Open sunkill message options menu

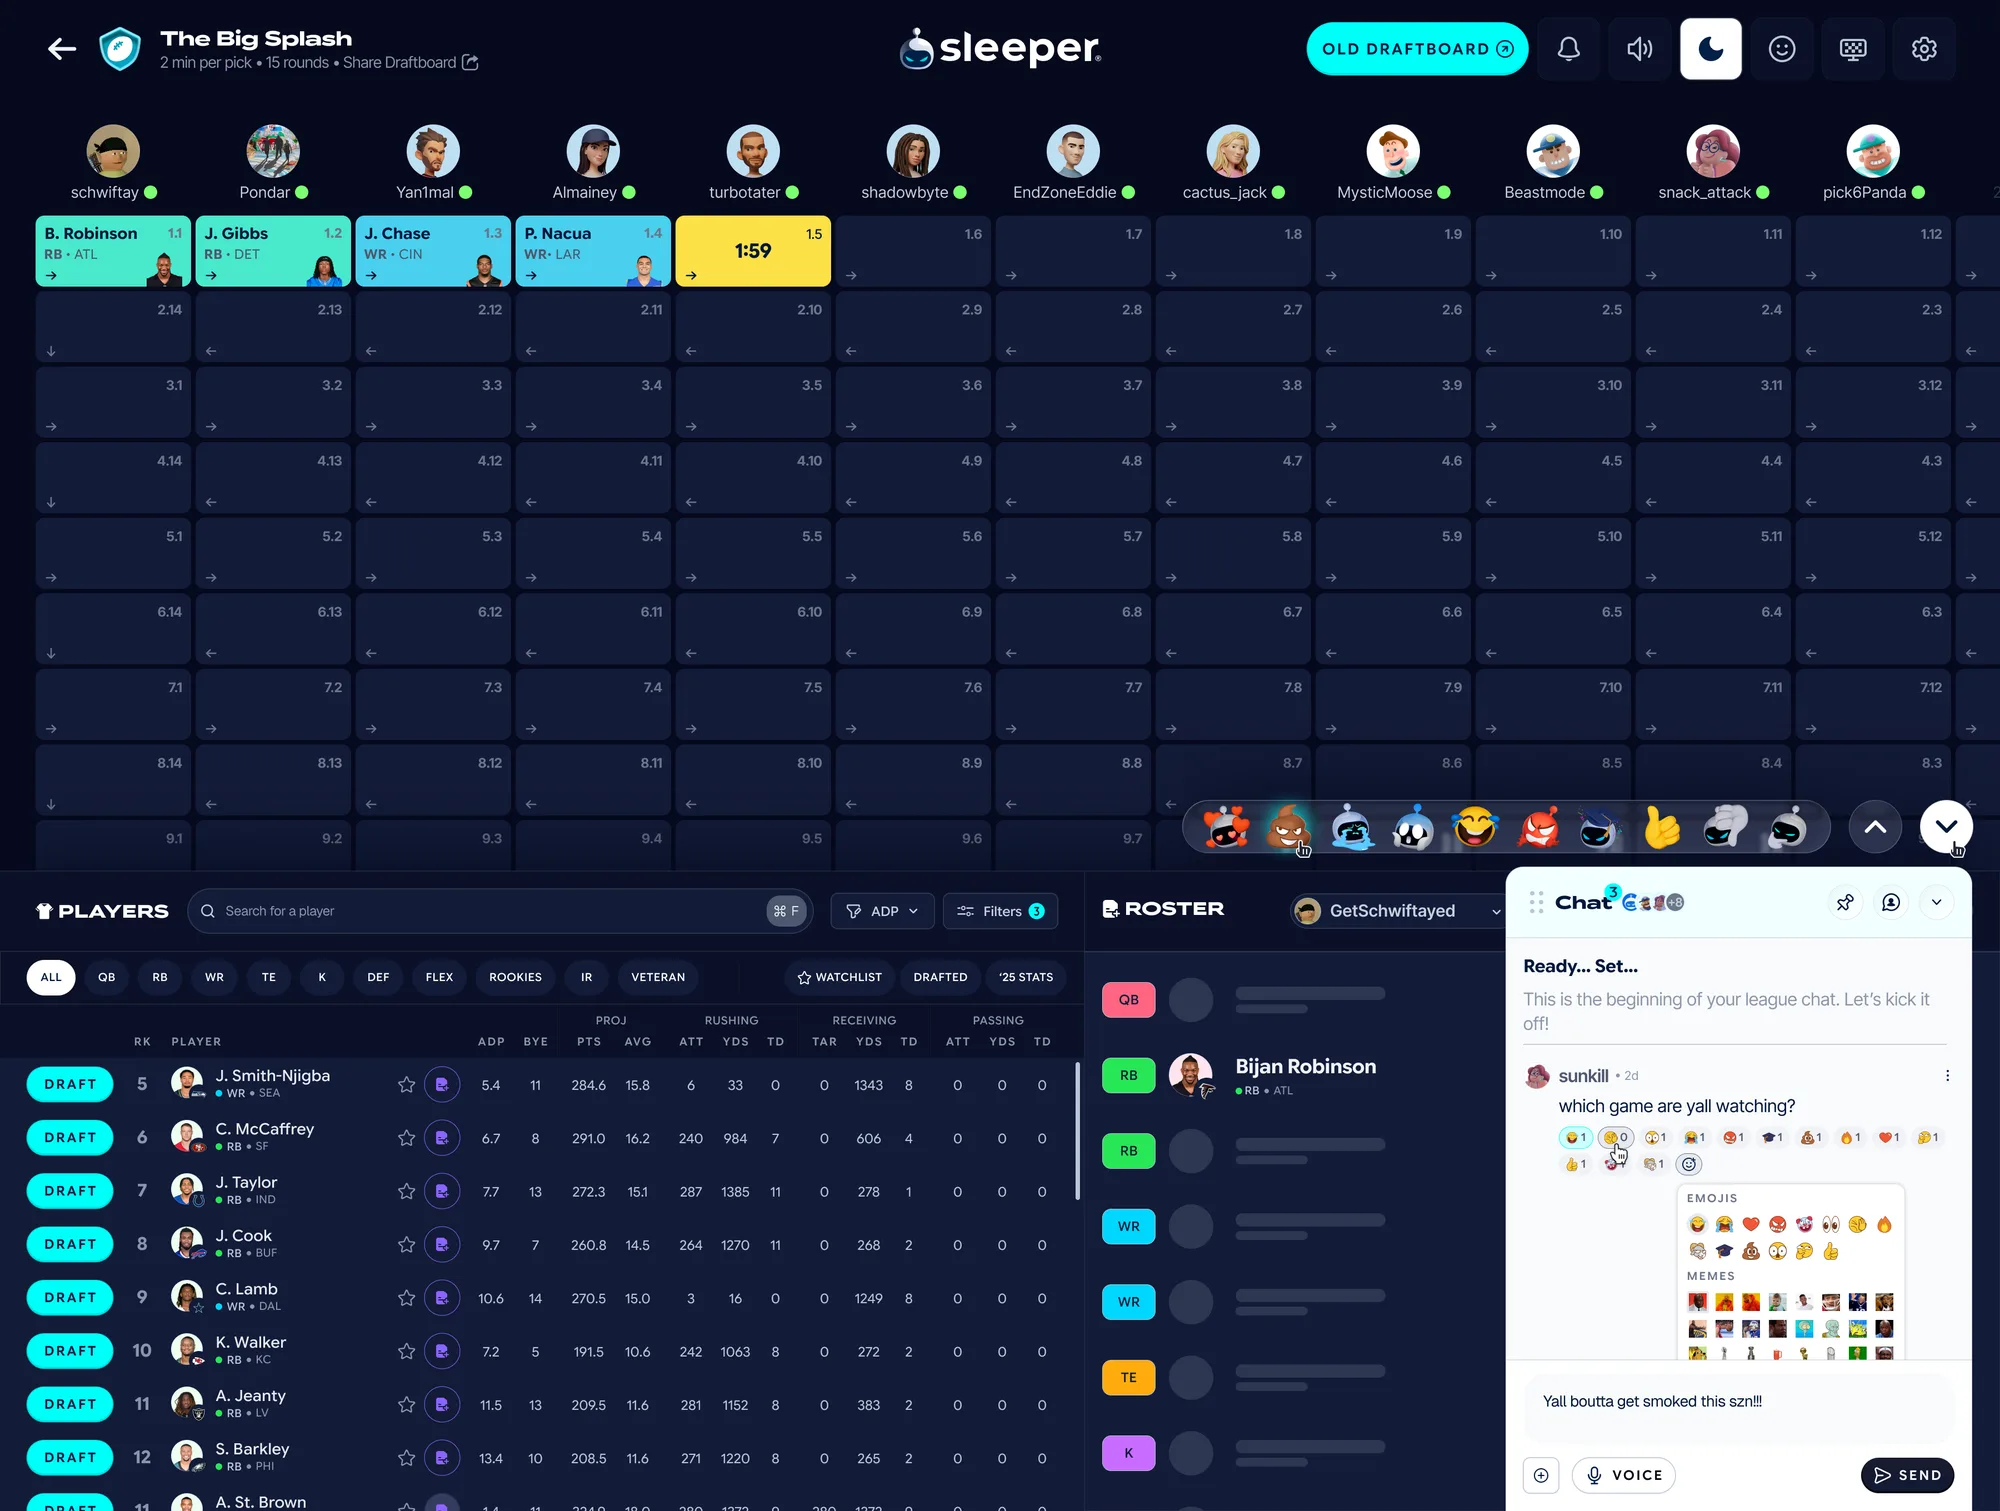click(1947, 1076)
